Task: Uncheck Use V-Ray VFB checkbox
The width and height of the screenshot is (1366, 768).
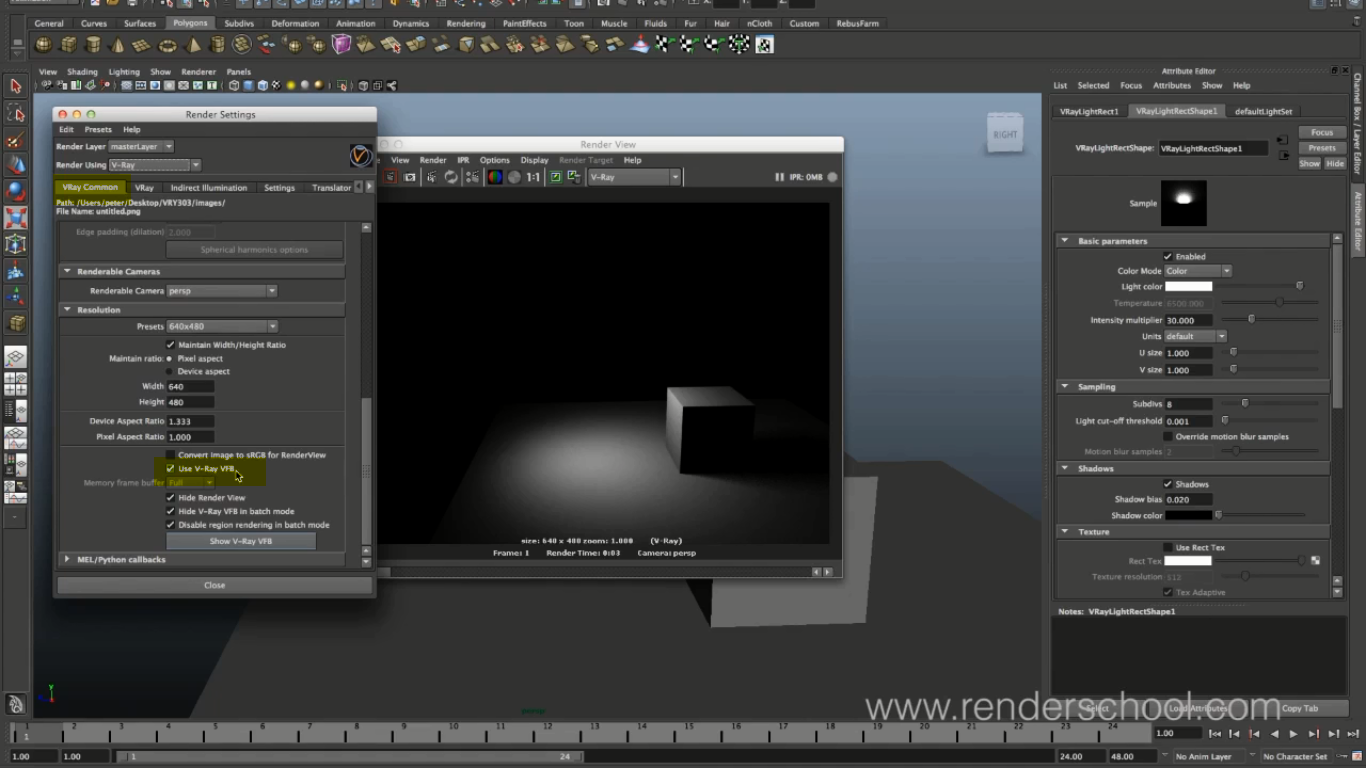Action: coord(170,468)
